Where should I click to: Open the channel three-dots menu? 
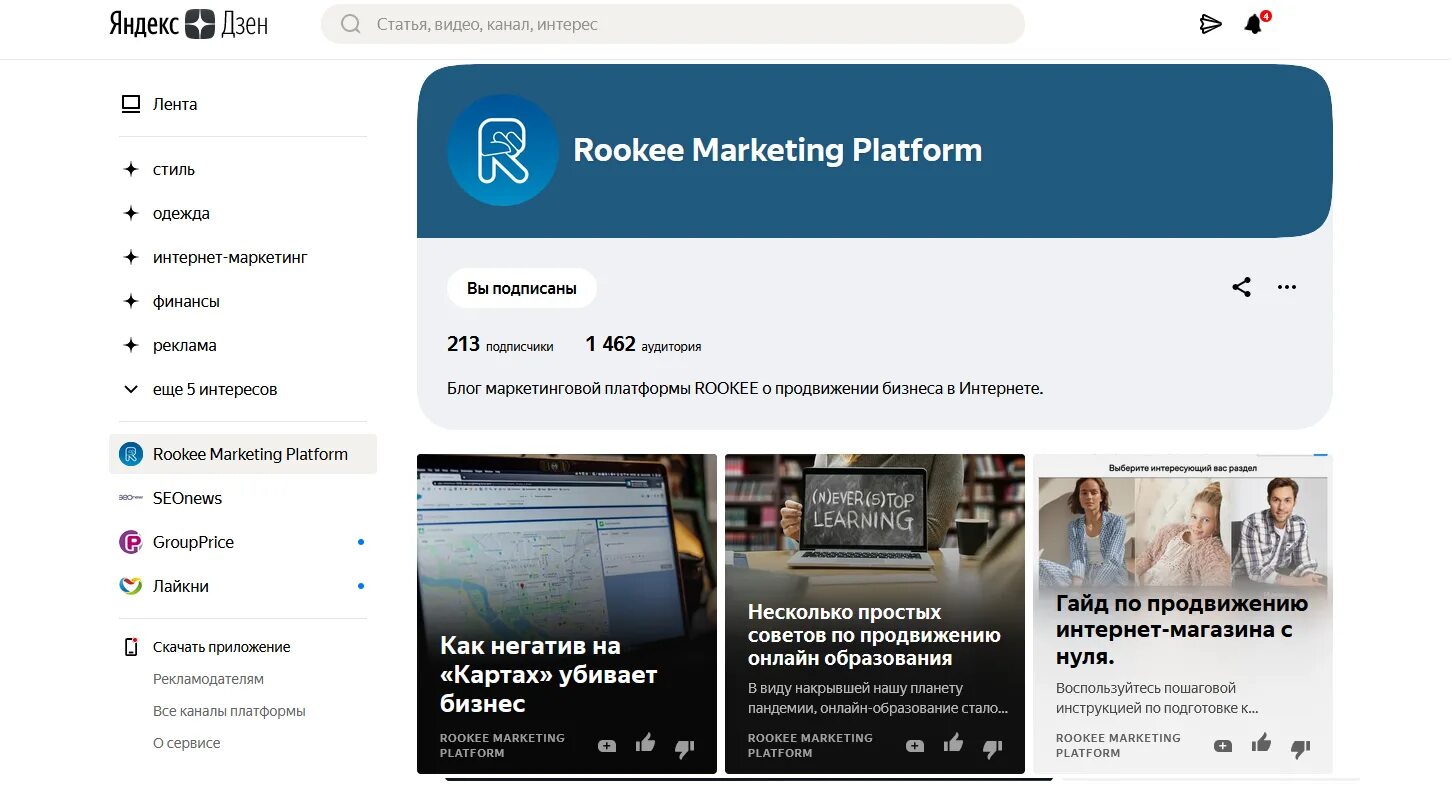coord(1287,288)
